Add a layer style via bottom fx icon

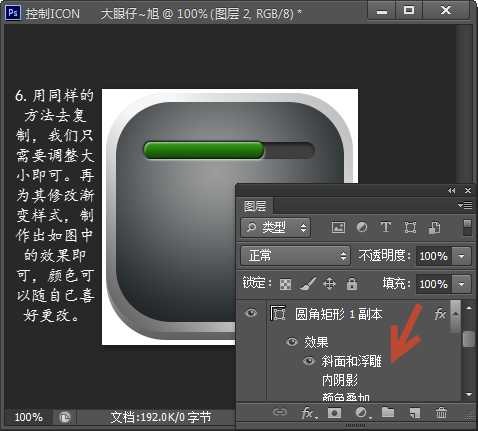tap(308, 413)
